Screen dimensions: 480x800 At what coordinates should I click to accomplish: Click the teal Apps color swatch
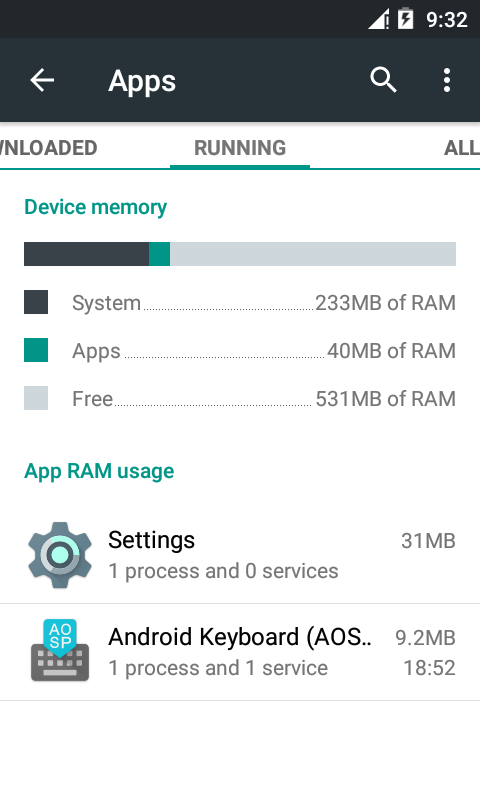(x=36, y=350)
